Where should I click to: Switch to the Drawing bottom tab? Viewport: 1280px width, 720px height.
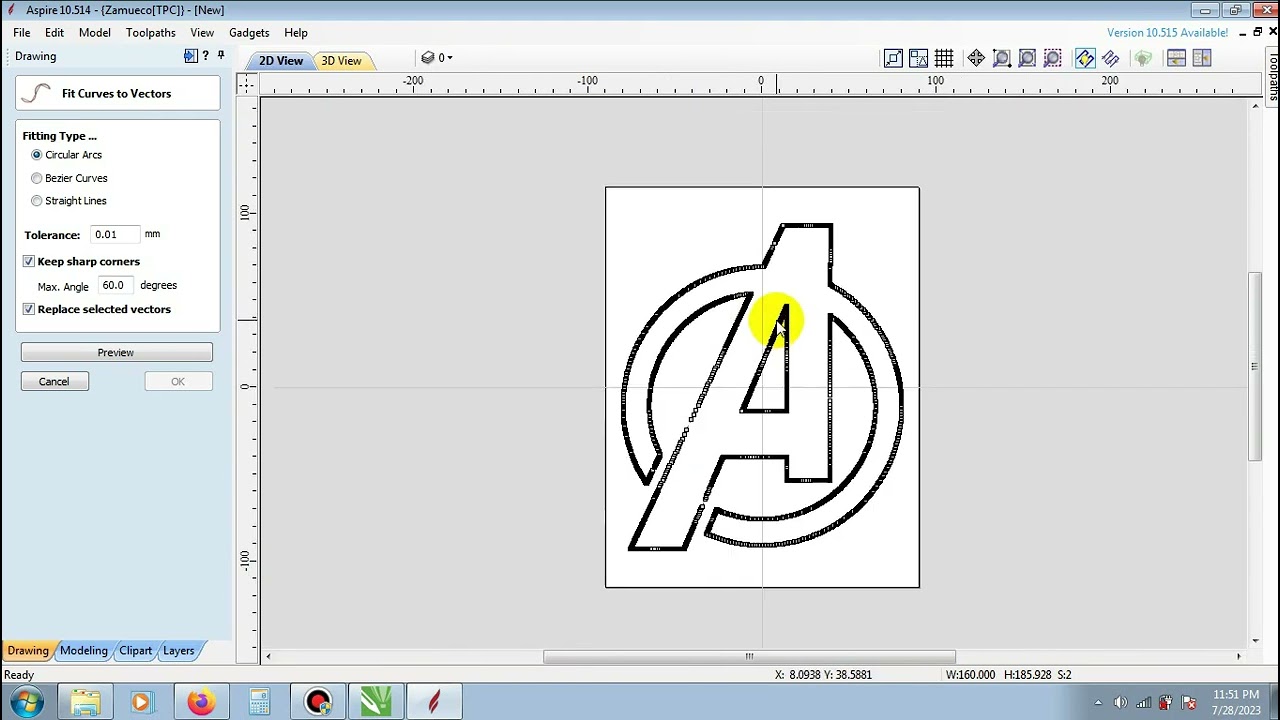(x=28, y=651)
